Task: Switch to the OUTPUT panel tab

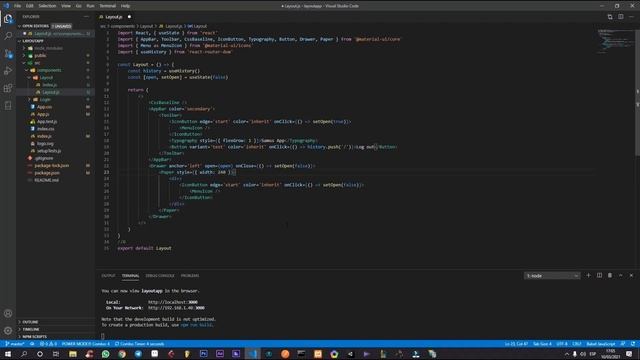Action: coord(108,276)
